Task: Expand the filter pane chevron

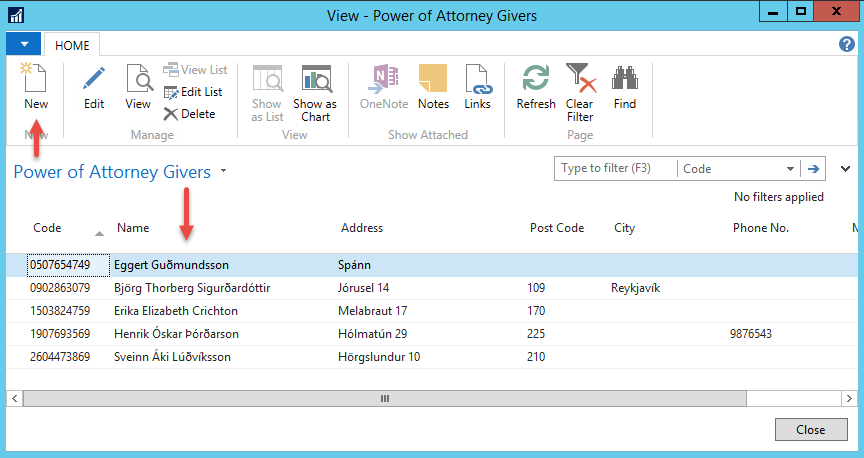Action: click(846, 169)
